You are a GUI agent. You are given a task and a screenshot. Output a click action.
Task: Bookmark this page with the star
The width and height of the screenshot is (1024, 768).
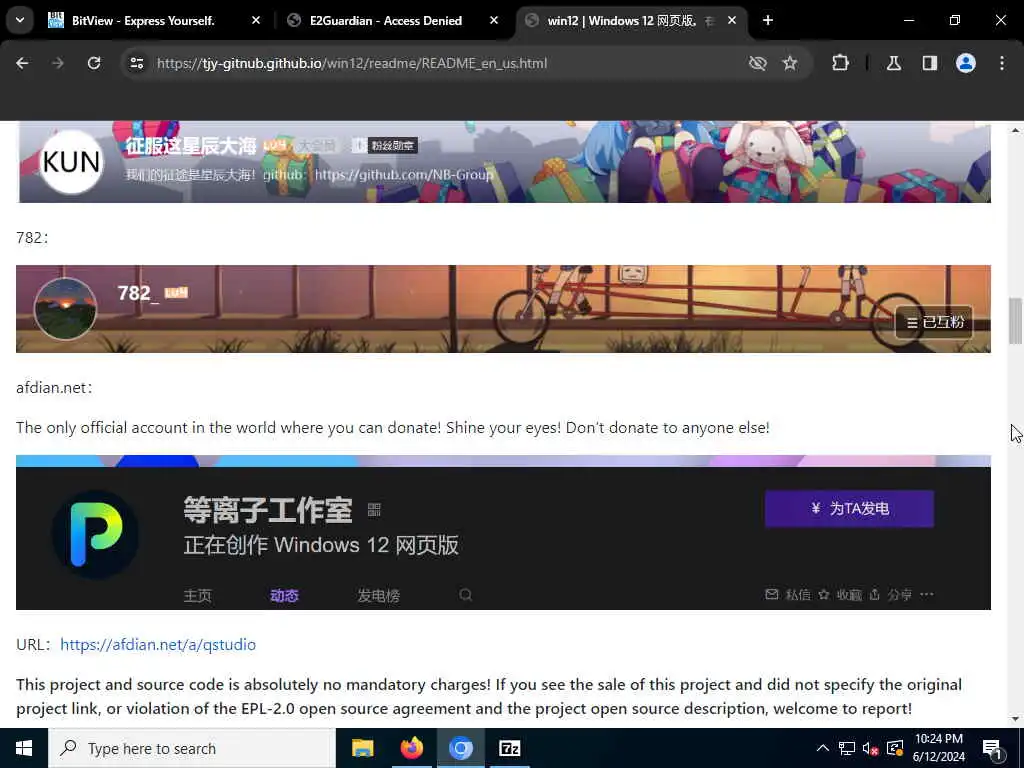coord(790,63)
